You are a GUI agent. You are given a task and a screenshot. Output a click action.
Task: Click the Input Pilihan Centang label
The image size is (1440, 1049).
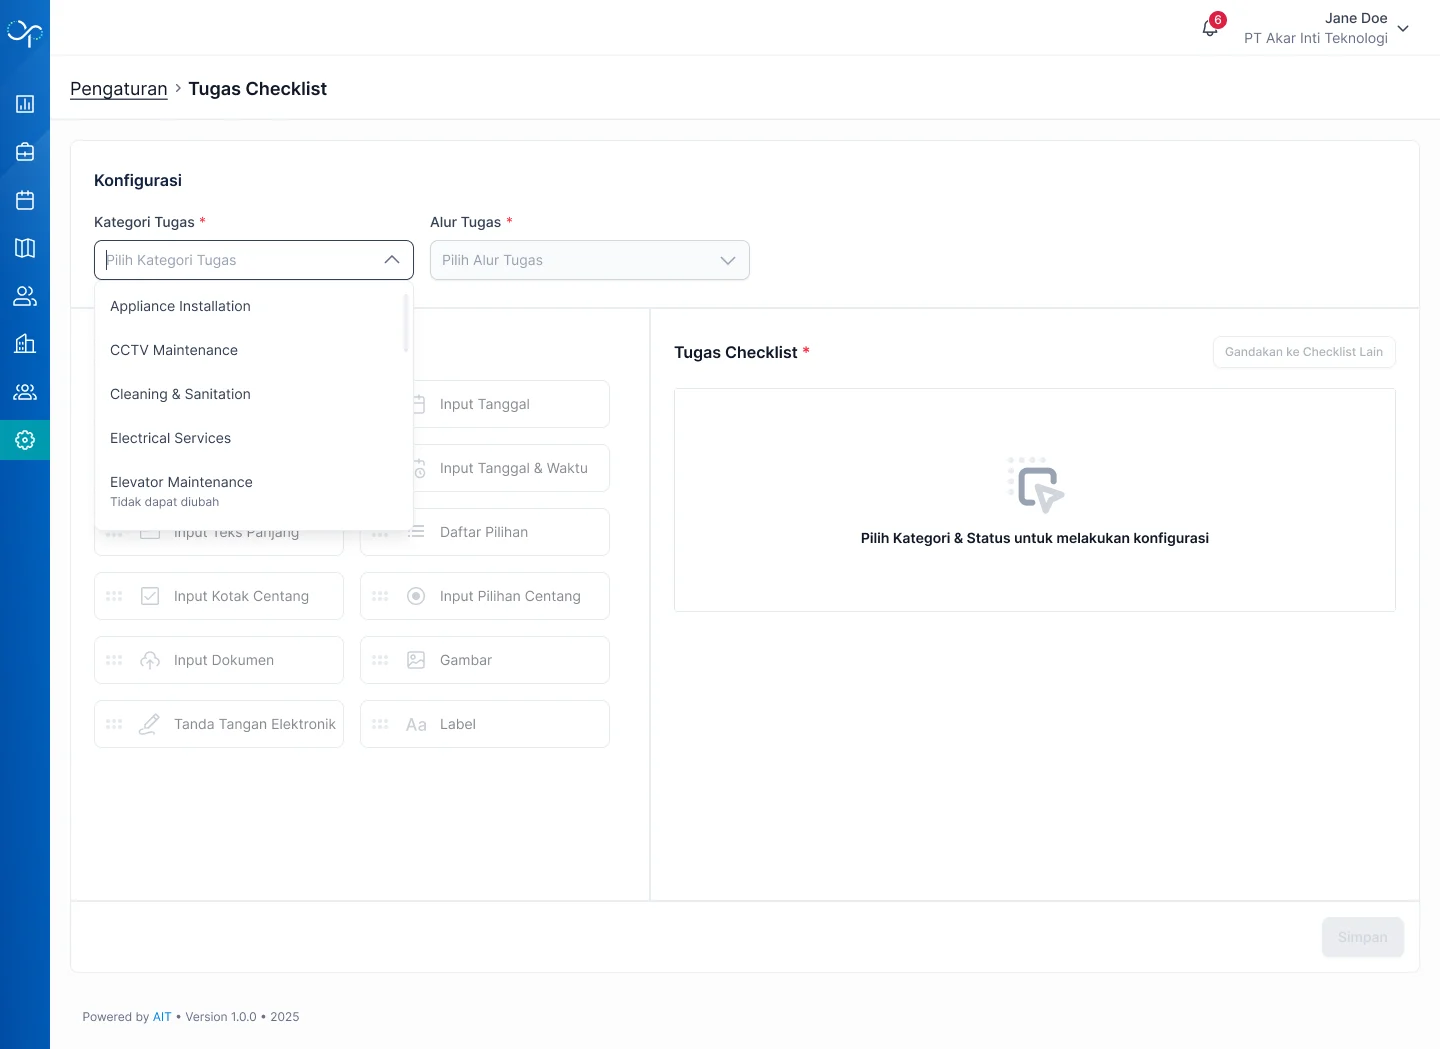click(510, 596)
